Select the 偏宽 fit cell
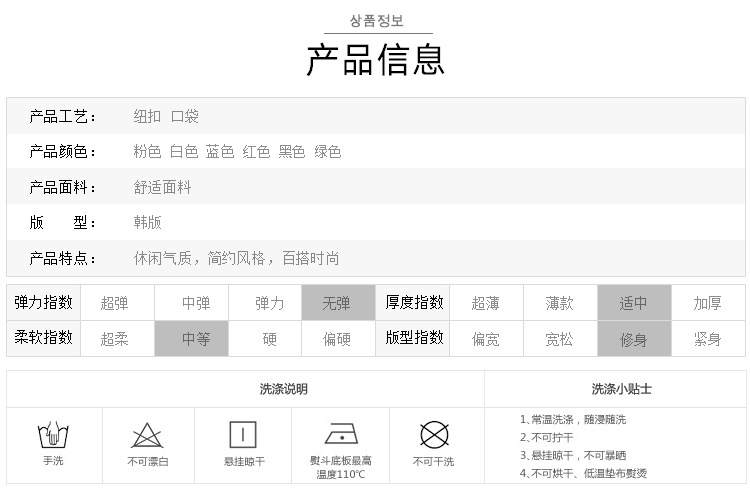The height and width of the screenshot is (500, 750). click(x=486, y=339)
